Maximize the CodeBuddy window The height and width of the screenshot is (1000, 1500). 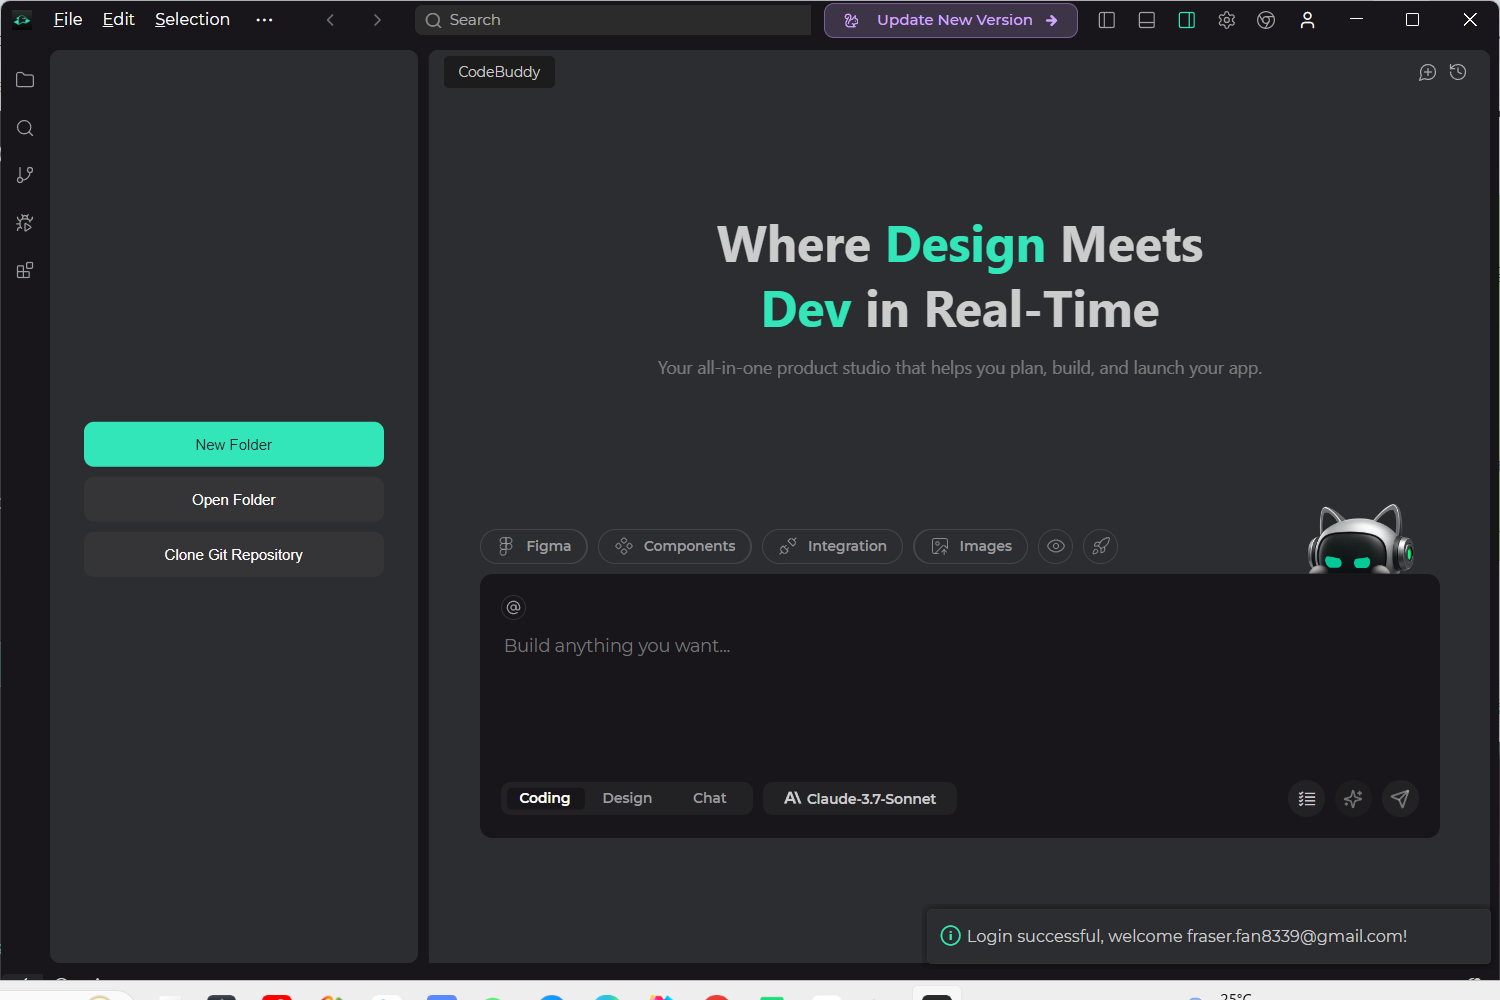click(x=1413, y=20)
